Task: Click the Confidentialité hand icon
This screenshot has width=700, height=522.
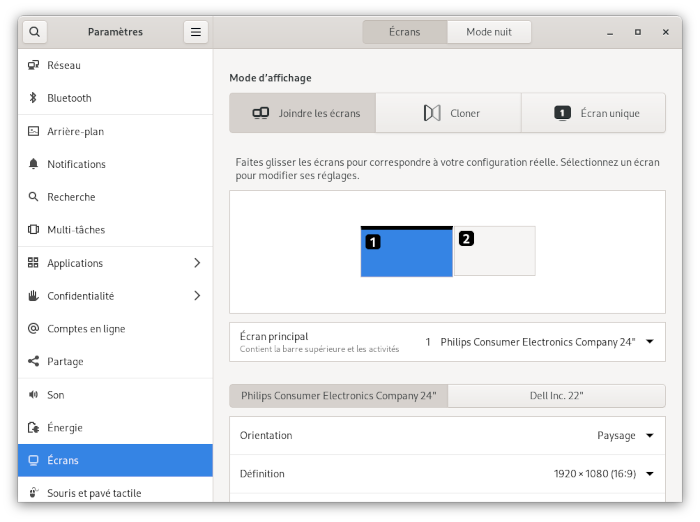Action: [x=33, y=296]
